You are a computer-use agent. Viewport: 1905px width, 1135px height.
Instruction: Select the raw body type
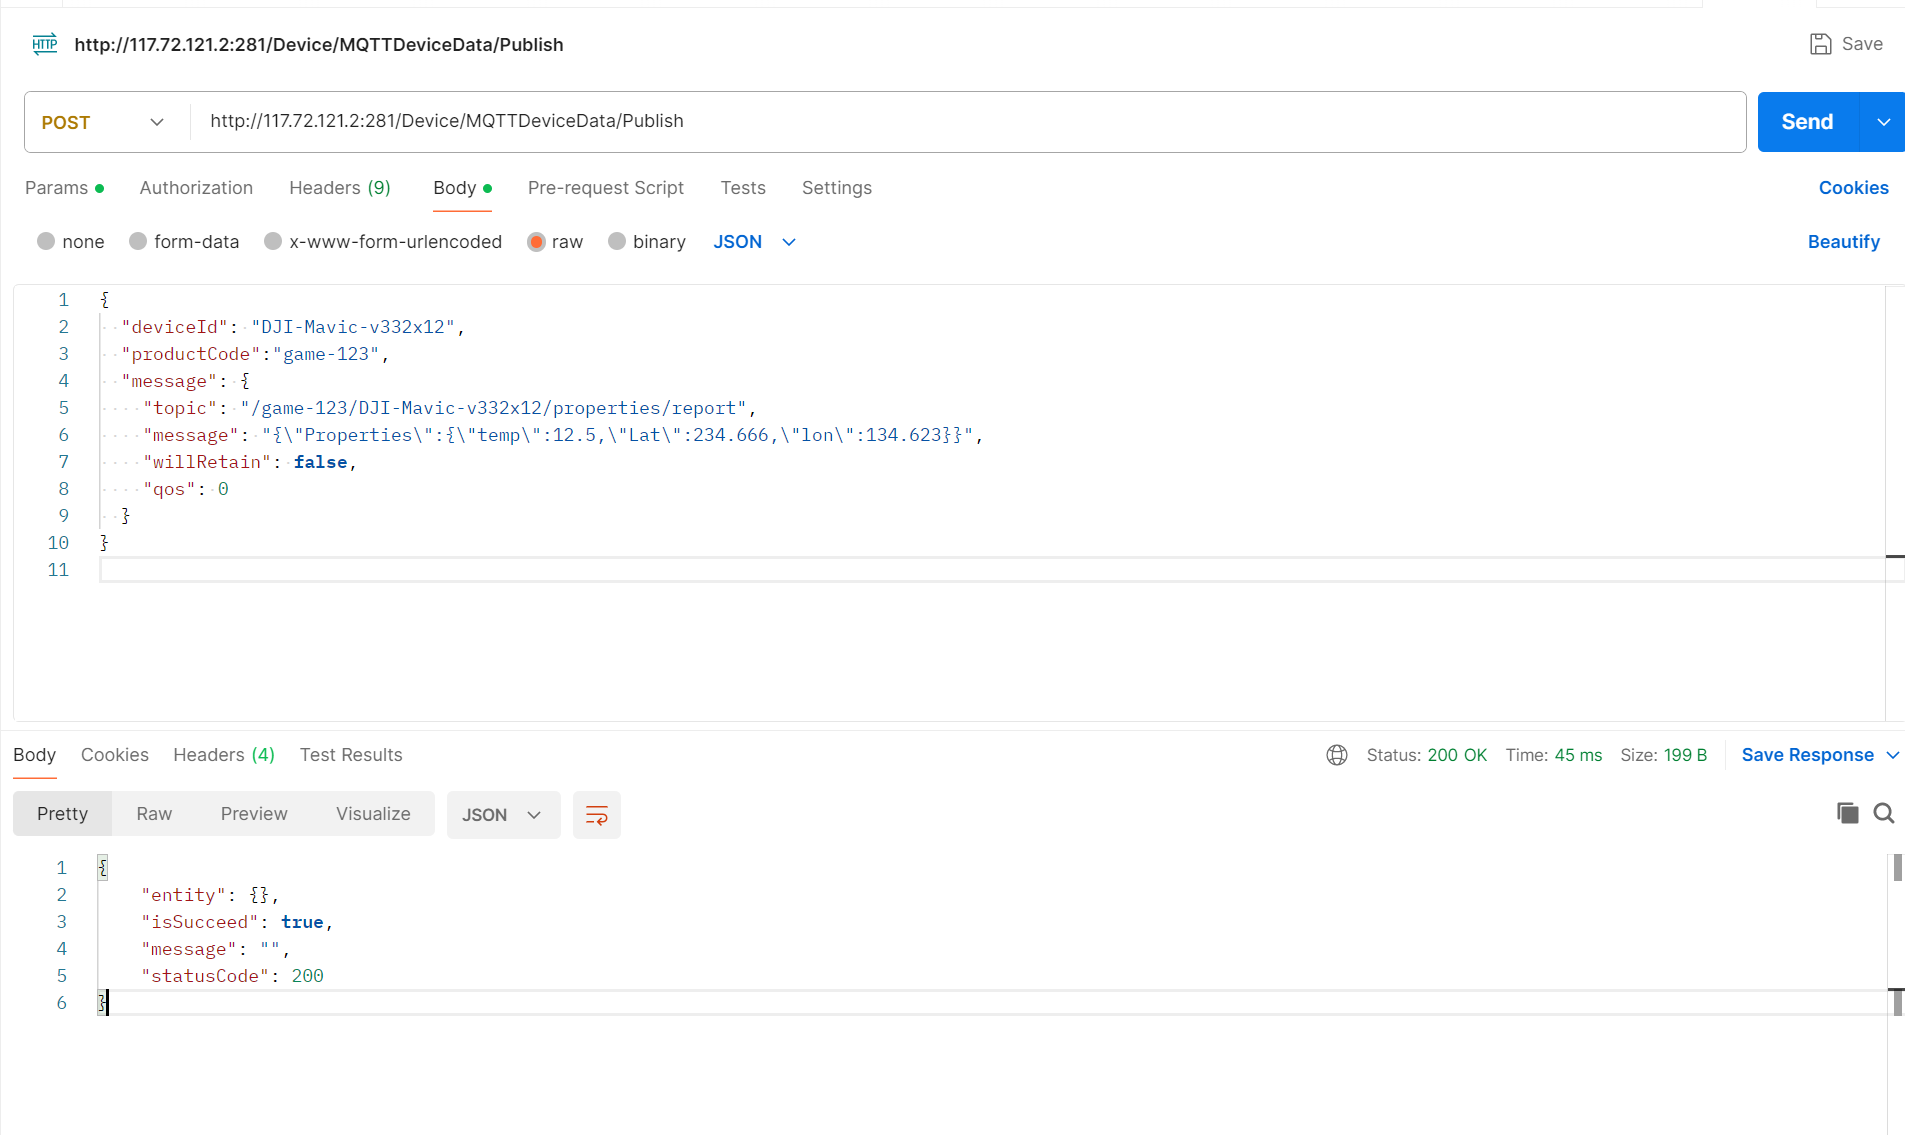point(555,242)
